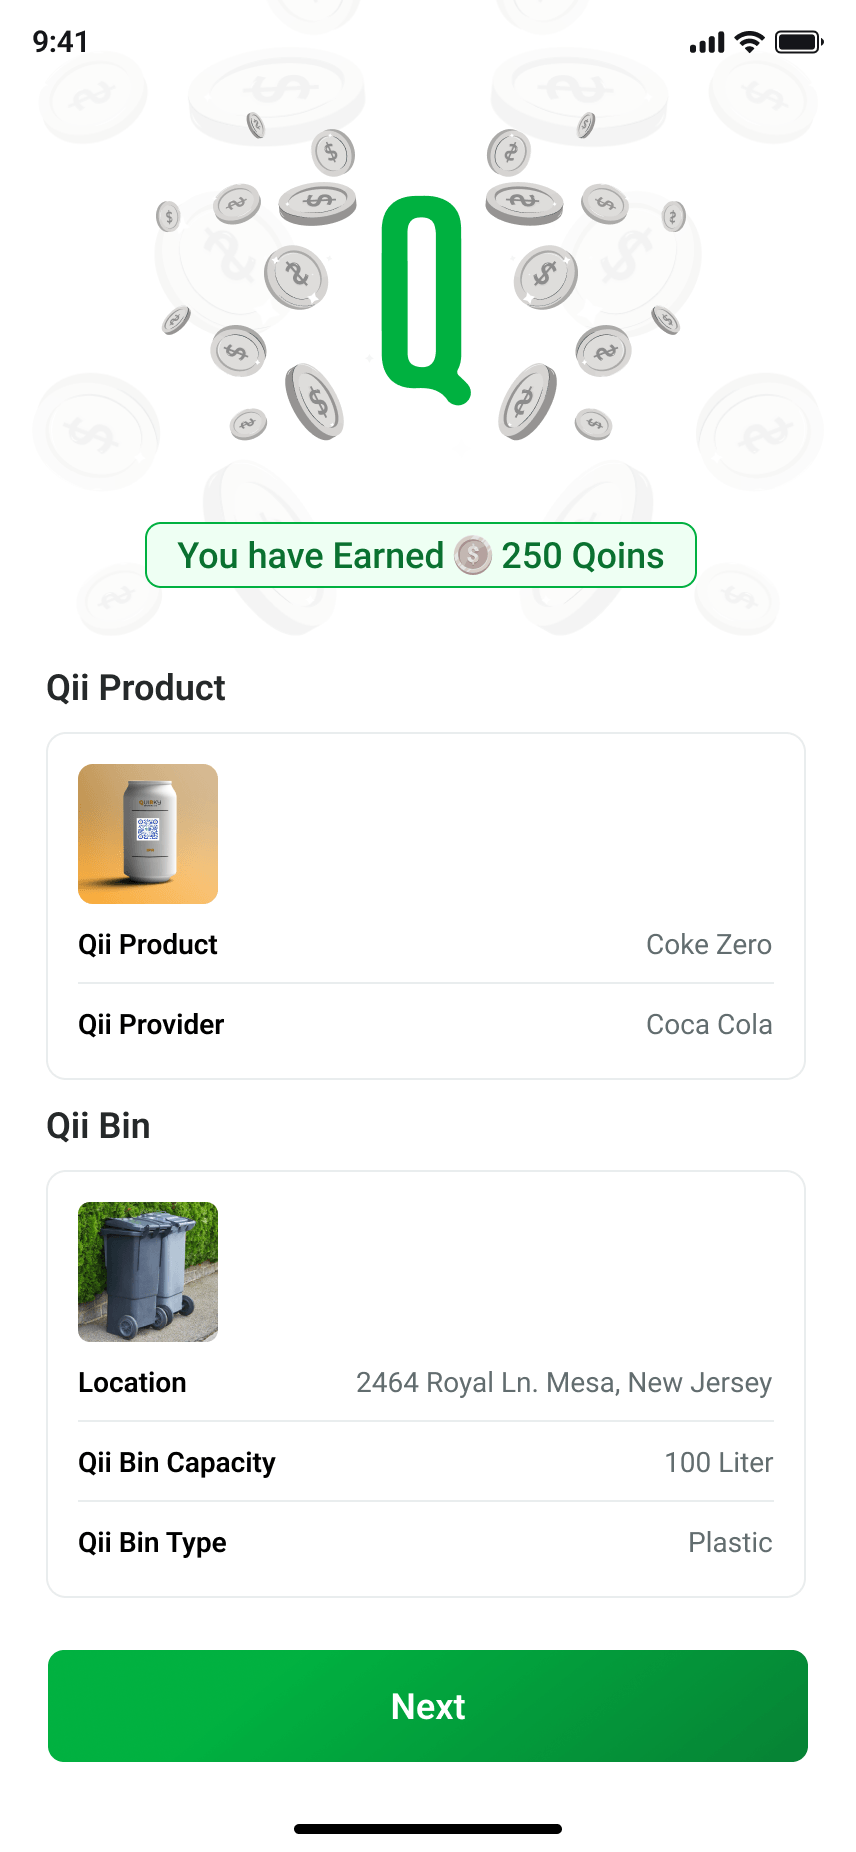
Task: Tap the Qii Provider row label
Action: click(151, 1025)
